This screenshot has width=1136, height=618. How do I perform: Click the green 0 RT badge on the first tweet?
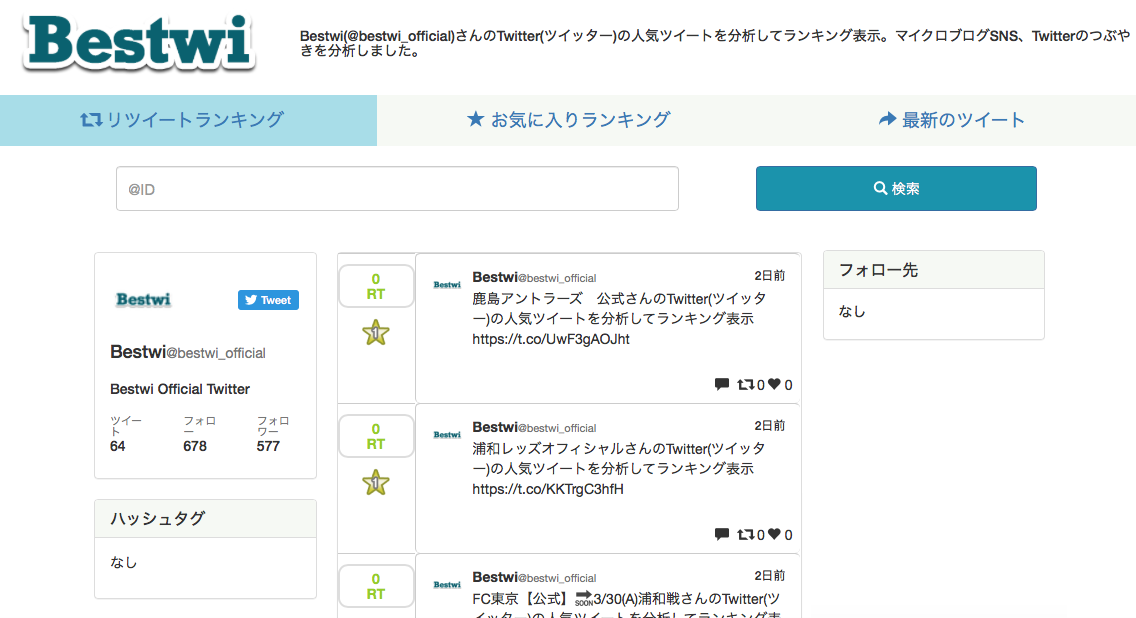point(376,285)
